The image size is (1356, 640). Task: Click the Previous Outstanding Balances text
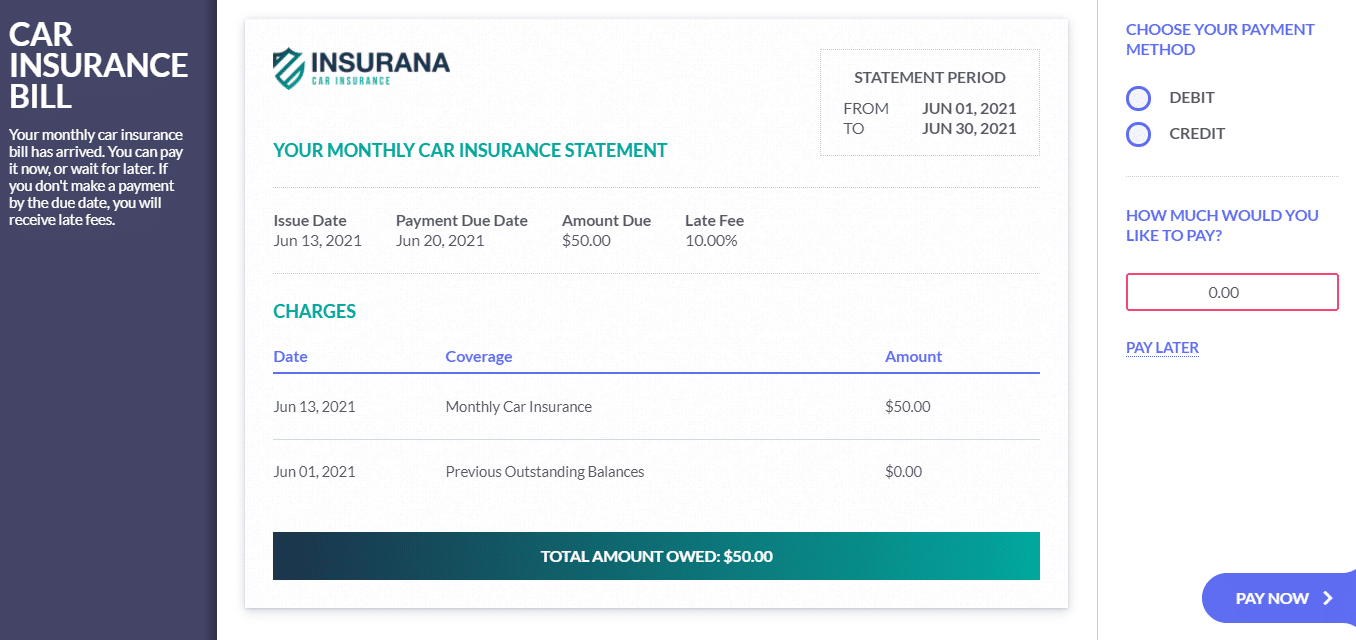[545, 472]
